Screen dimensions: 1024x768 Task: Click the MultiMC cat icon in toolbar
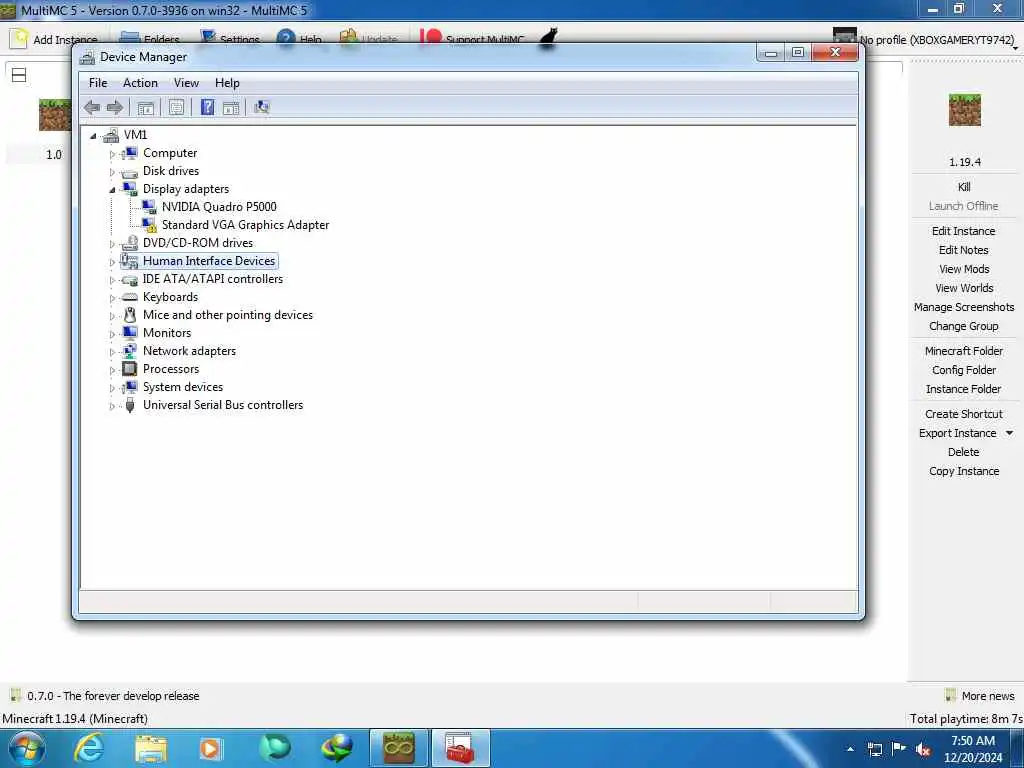click(x=548, y=39)
